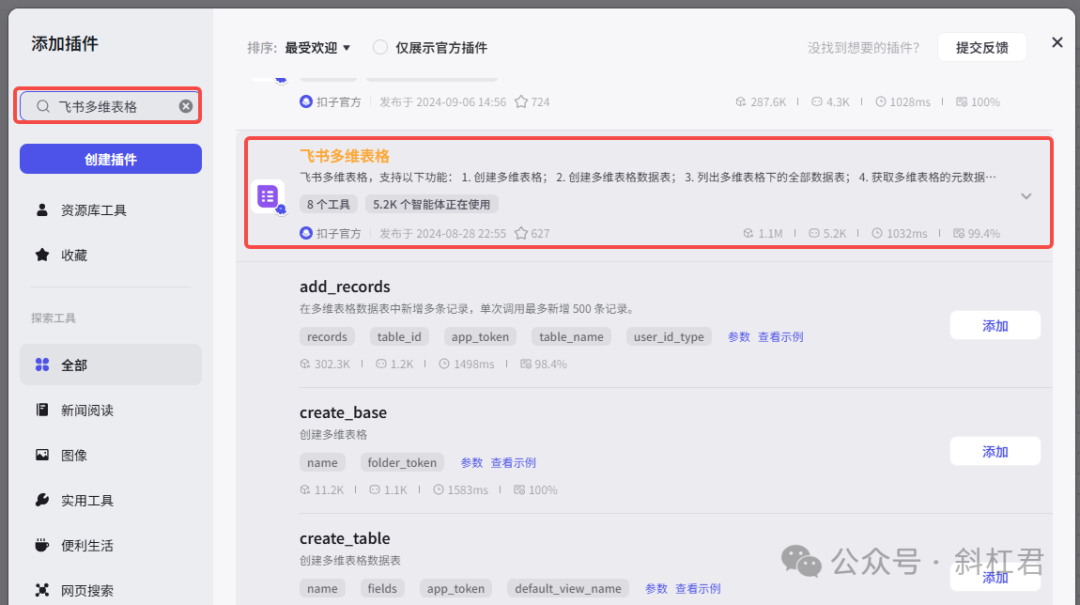Screen dimensions: 1080x605
Task: Select the 全部 category
Action: pos(110,365)
